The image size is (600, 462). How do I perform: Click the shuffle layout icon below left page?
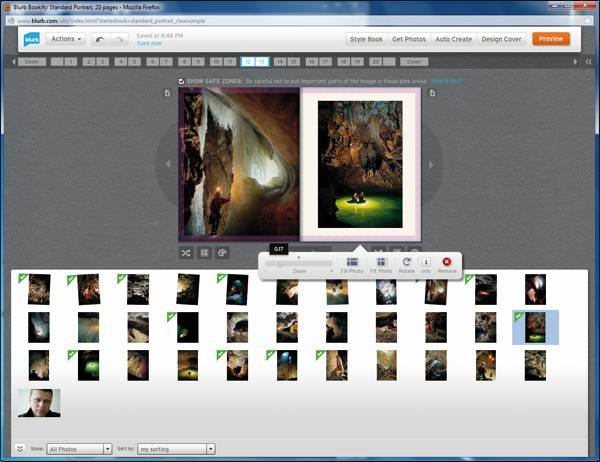point(186,253)
